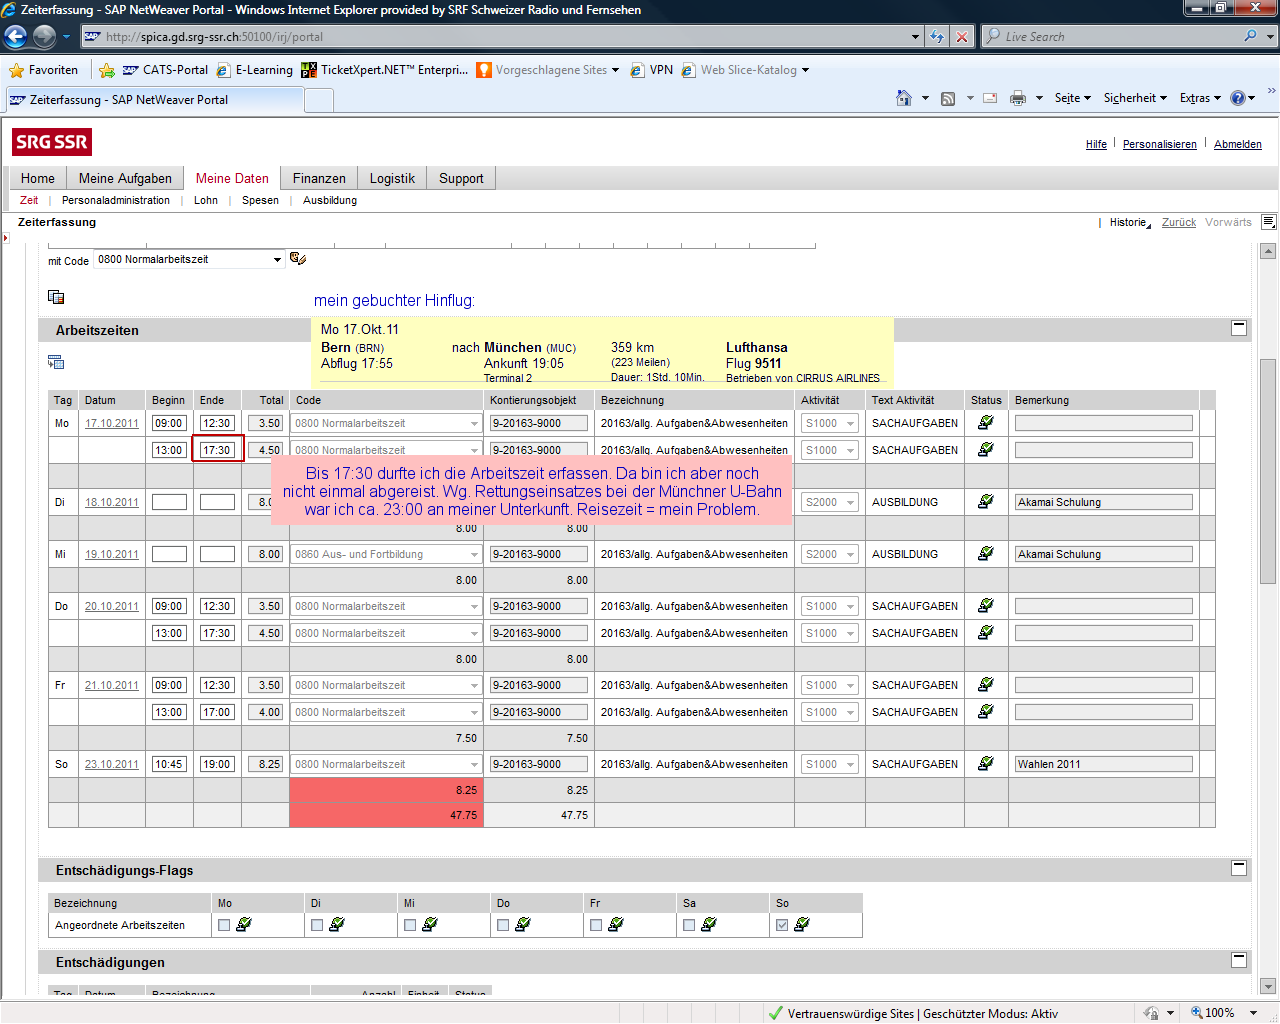This screenshot has height=1024, width=1280.
Task: Click the page vertical scrollbar down arrow
Action: pyautogui.click(x=1268, y=986)
